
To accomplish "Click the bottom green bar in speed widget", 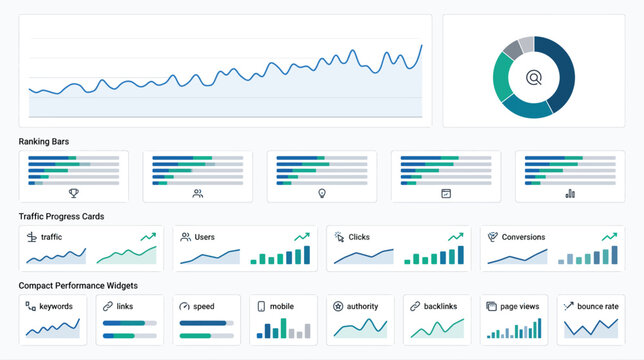I will click(195, 336).
